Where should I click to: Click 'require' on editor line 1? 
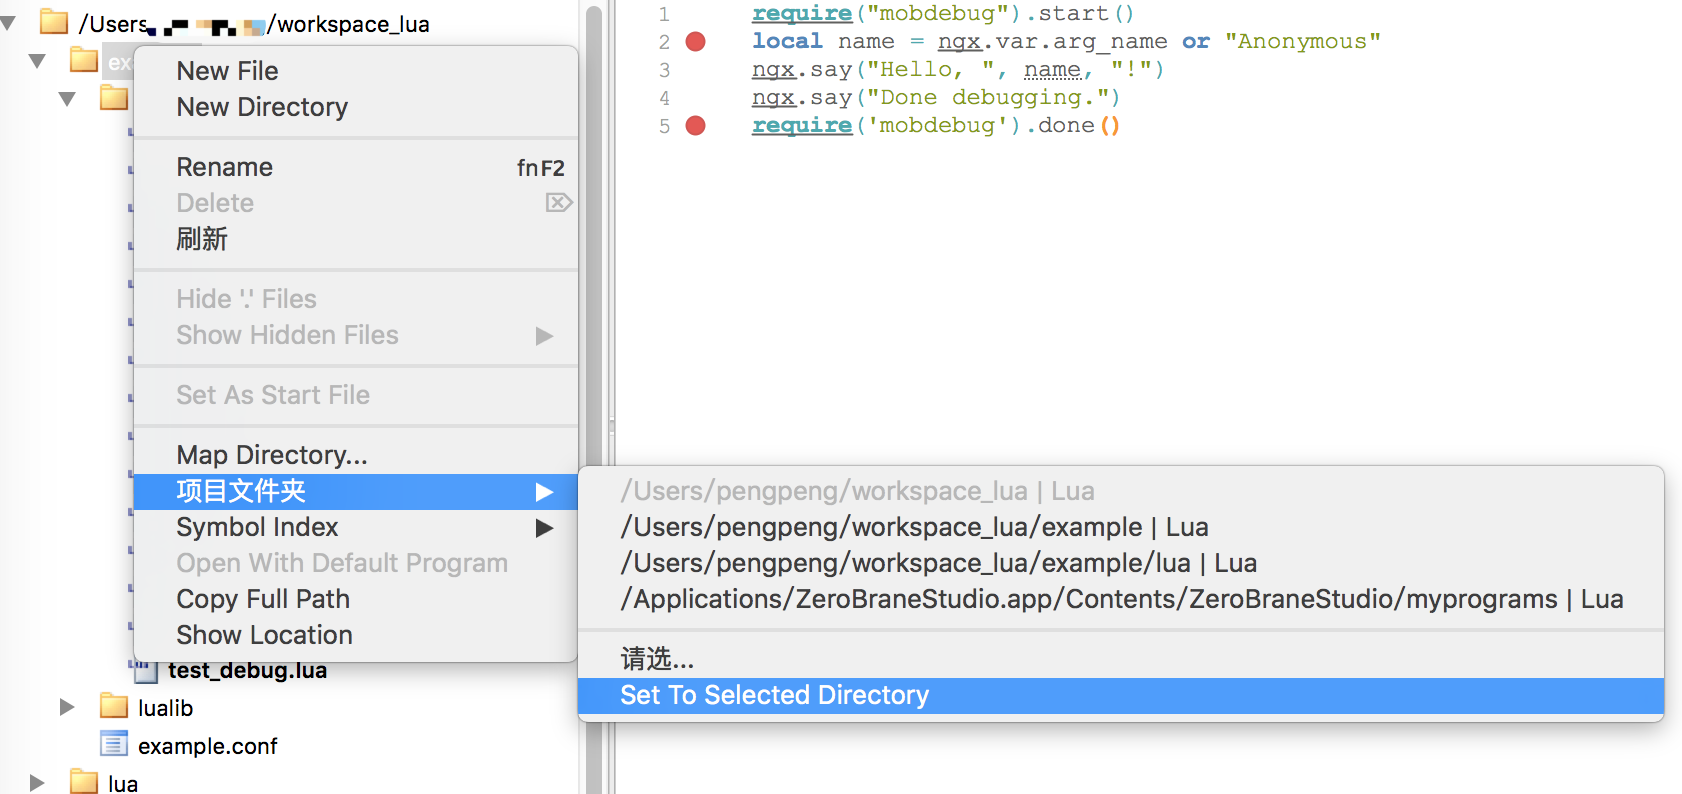pos(802,13)
